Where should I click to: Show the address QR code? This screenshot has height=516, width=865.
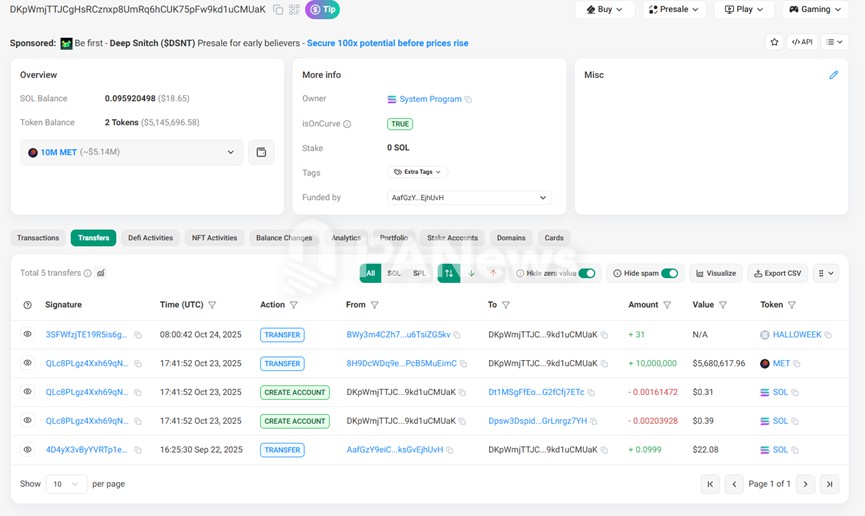(x=294, y=10)
